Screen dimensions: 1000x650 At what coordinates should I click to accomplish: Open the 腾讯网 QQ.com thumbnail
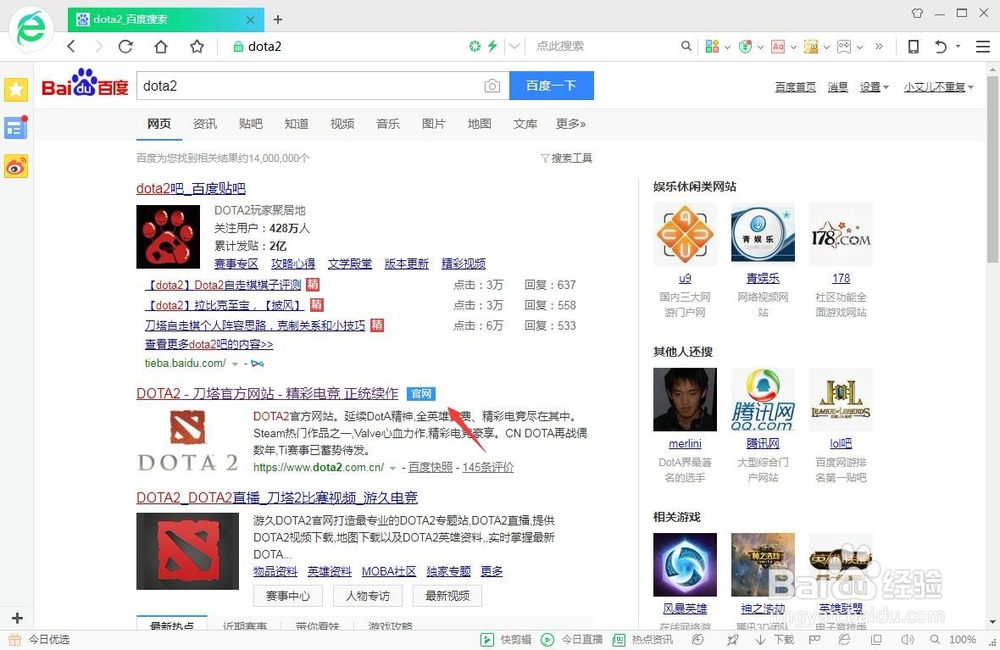[x=763, y=399]
